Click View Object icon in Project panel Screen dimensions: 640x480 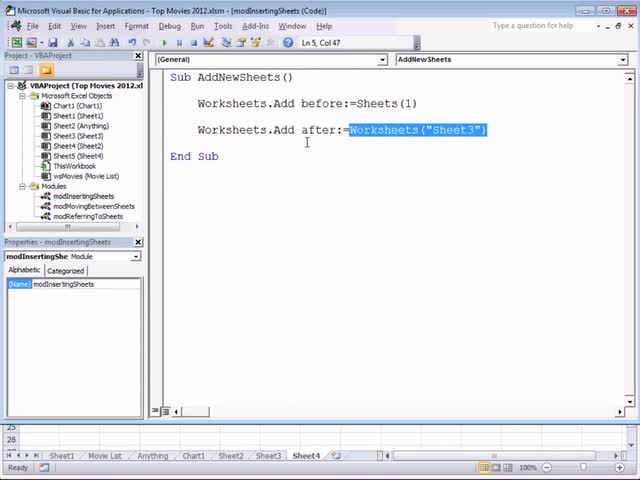(x=28, y=70)
